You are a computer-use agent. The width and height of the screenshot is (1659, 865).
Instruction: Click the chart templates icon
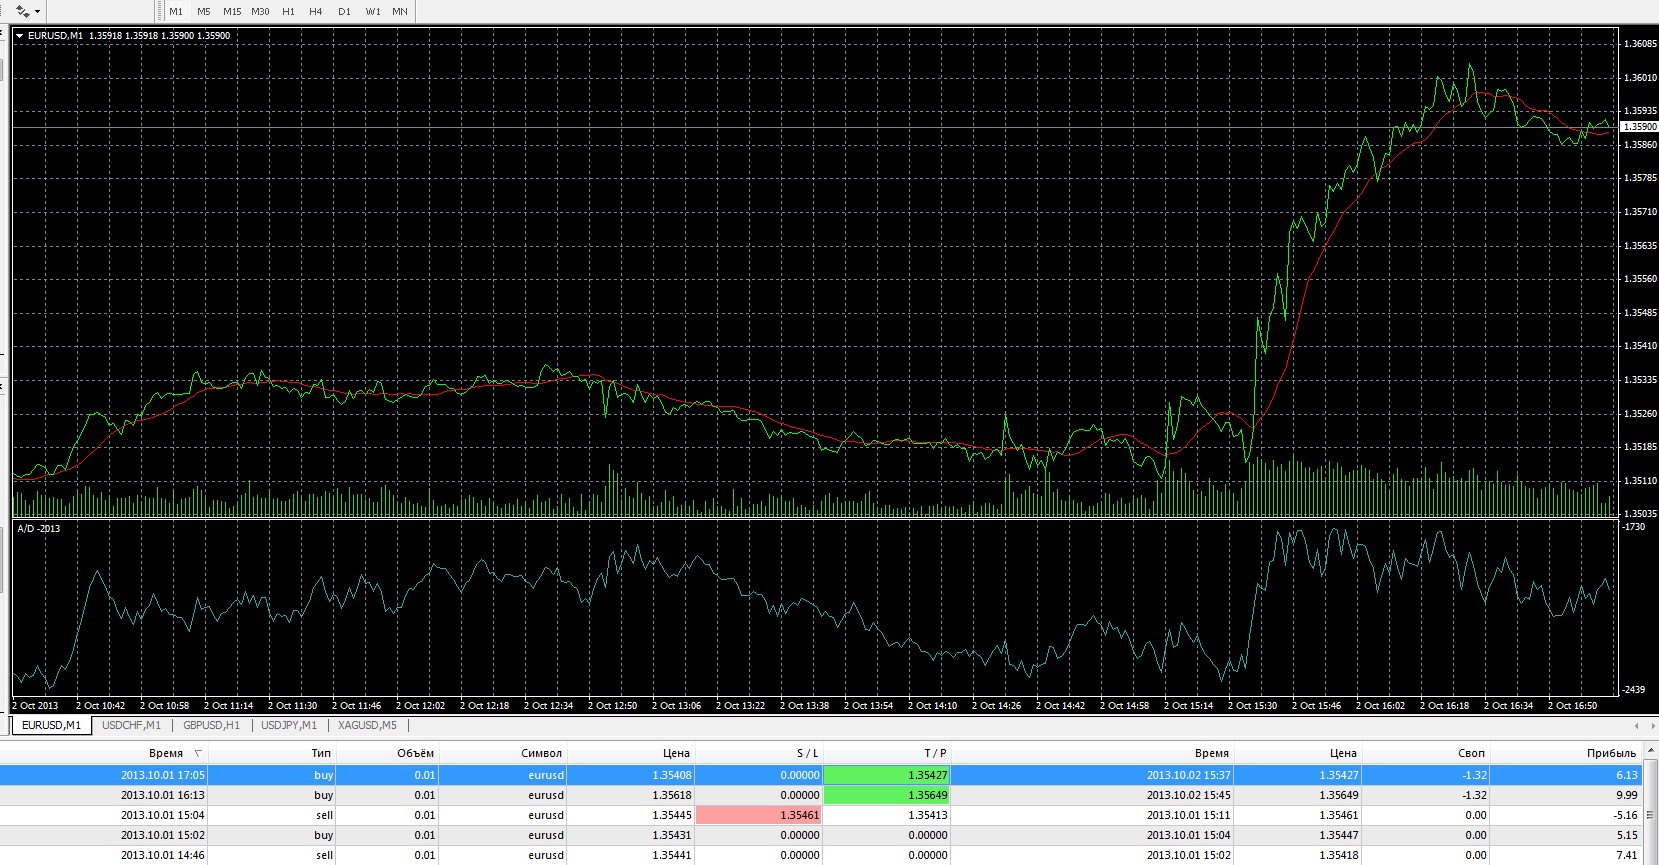click(22, 11)
